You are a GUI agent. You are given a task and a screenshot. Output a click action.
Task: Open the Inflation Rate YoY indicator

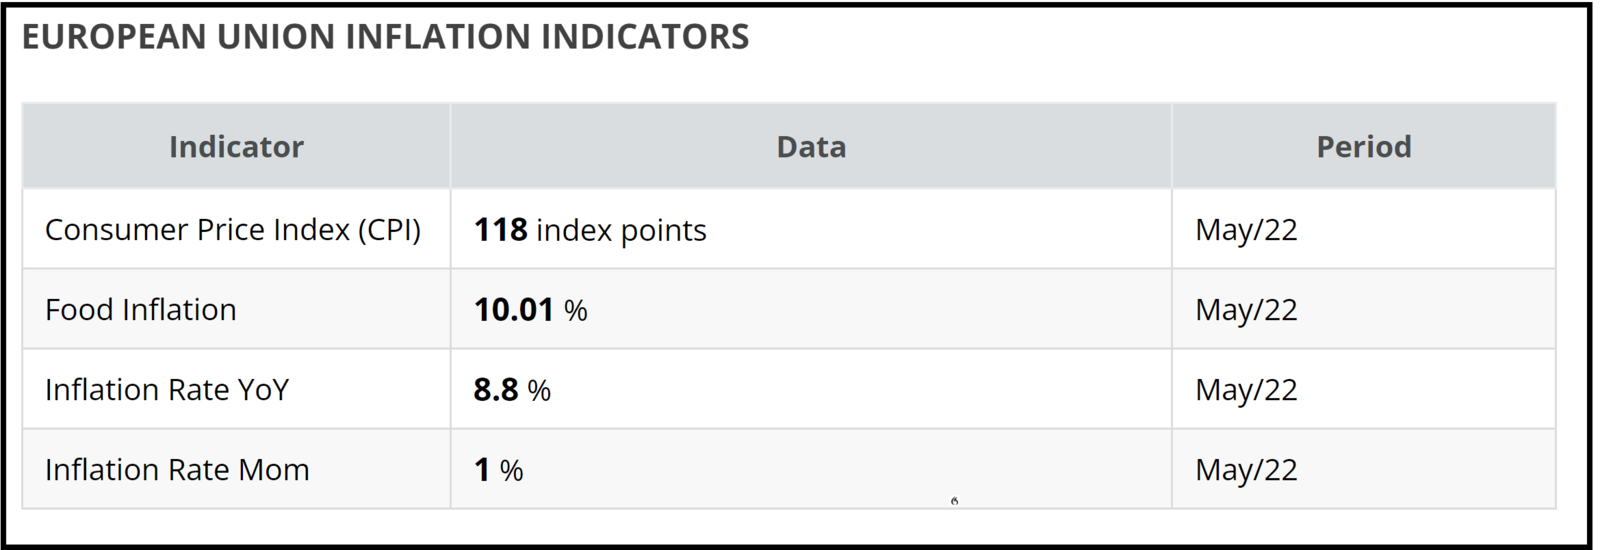point(167,390)
